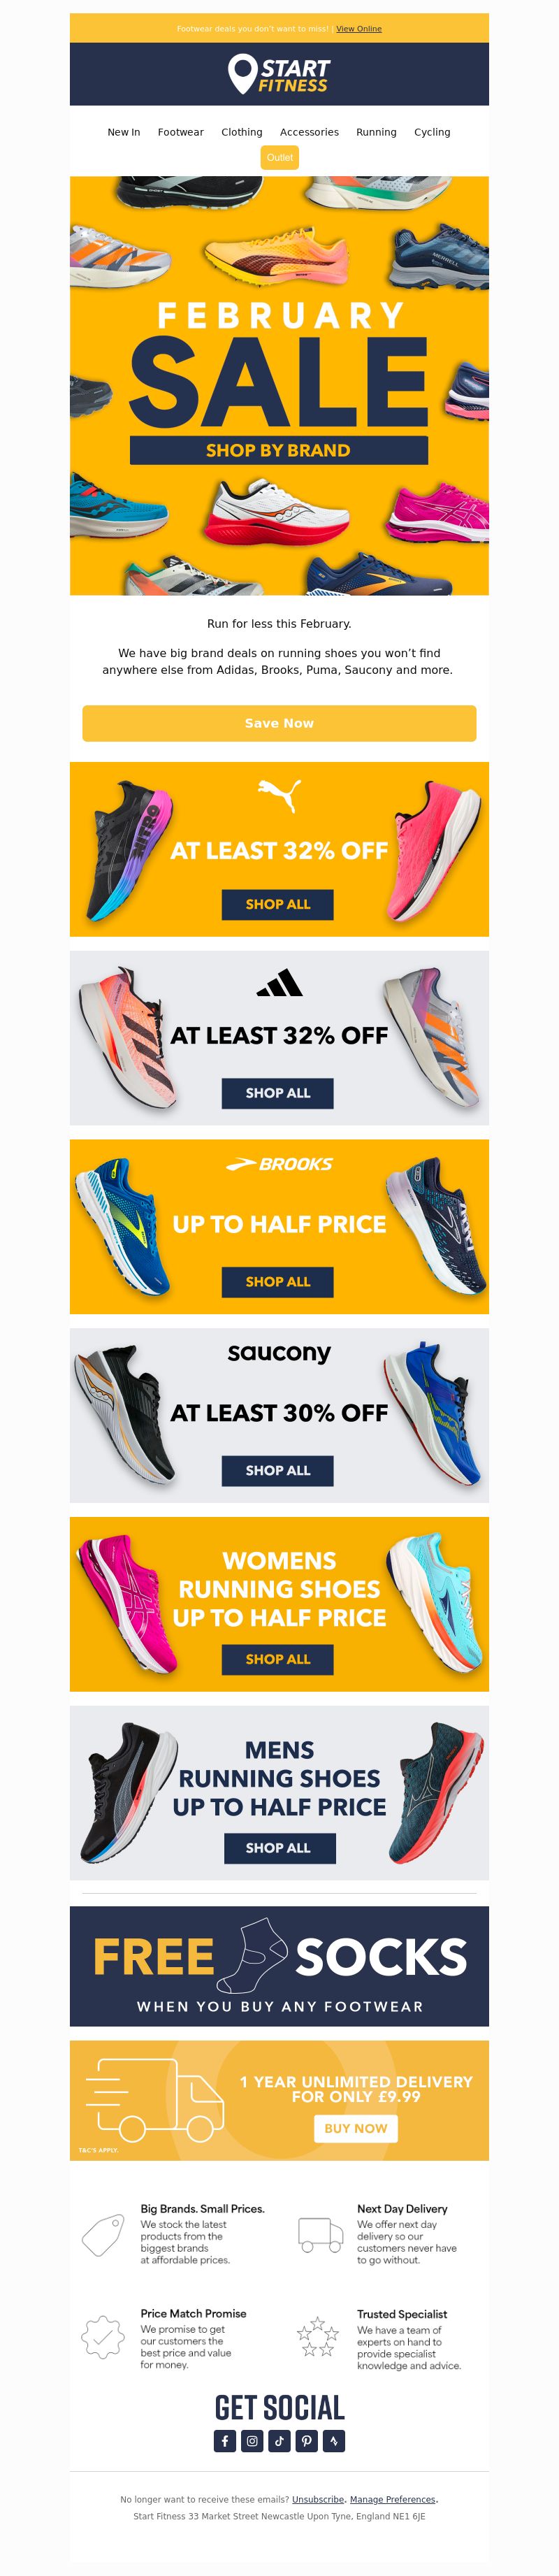This screenshot has height=2576, width=559.
Task: Click the Unsubscribe link
Action: point(318,2499)
